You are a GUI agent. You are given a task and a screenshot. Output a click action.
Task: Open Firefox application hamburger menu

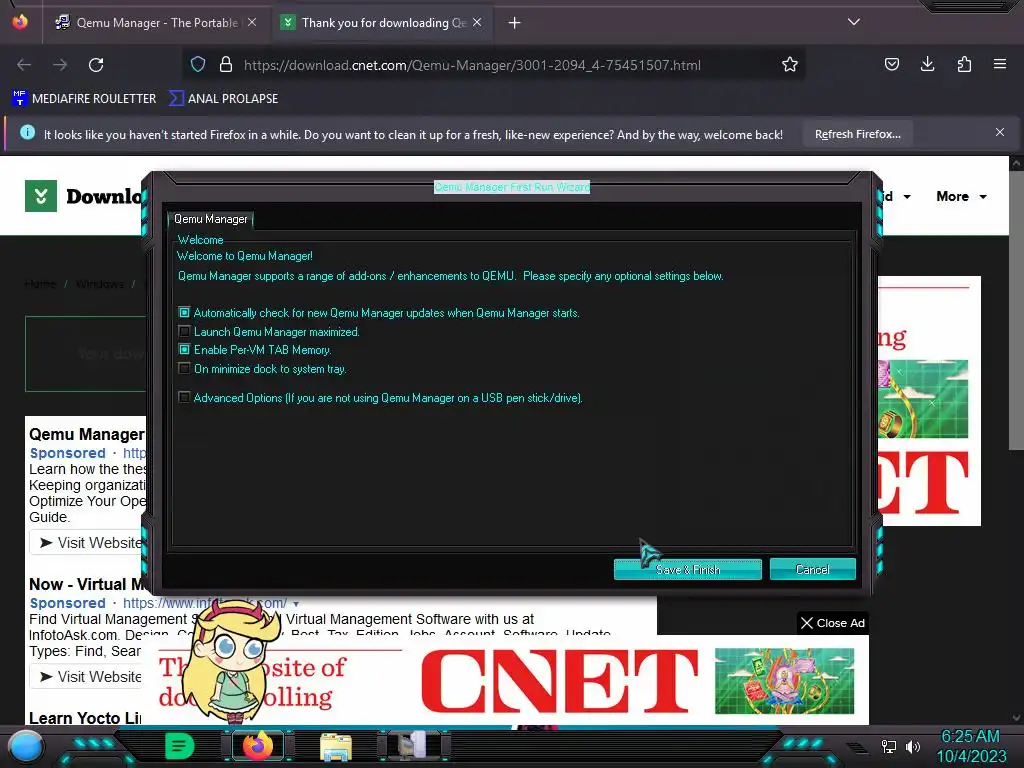pyautogui.click(x=1000, y=64)
